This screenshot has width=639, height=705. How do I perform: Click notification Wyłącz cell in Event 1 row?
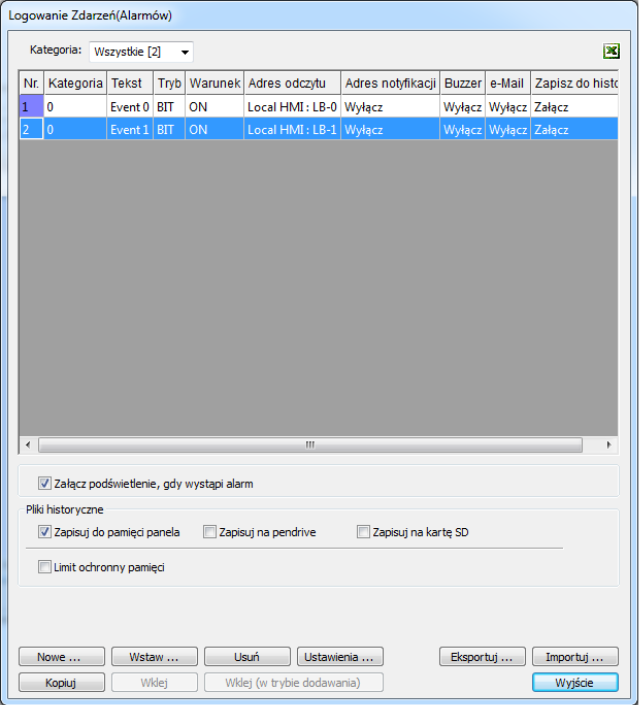[x=390, y=129]
